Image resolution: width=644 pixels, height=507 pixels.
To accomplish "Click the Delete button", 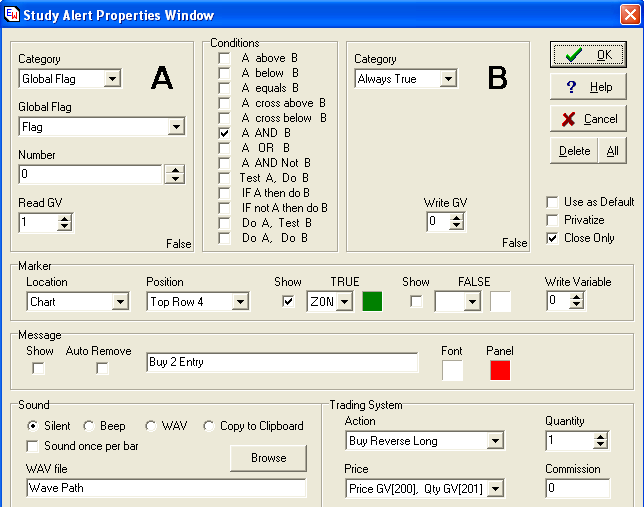I will (574, 151).
